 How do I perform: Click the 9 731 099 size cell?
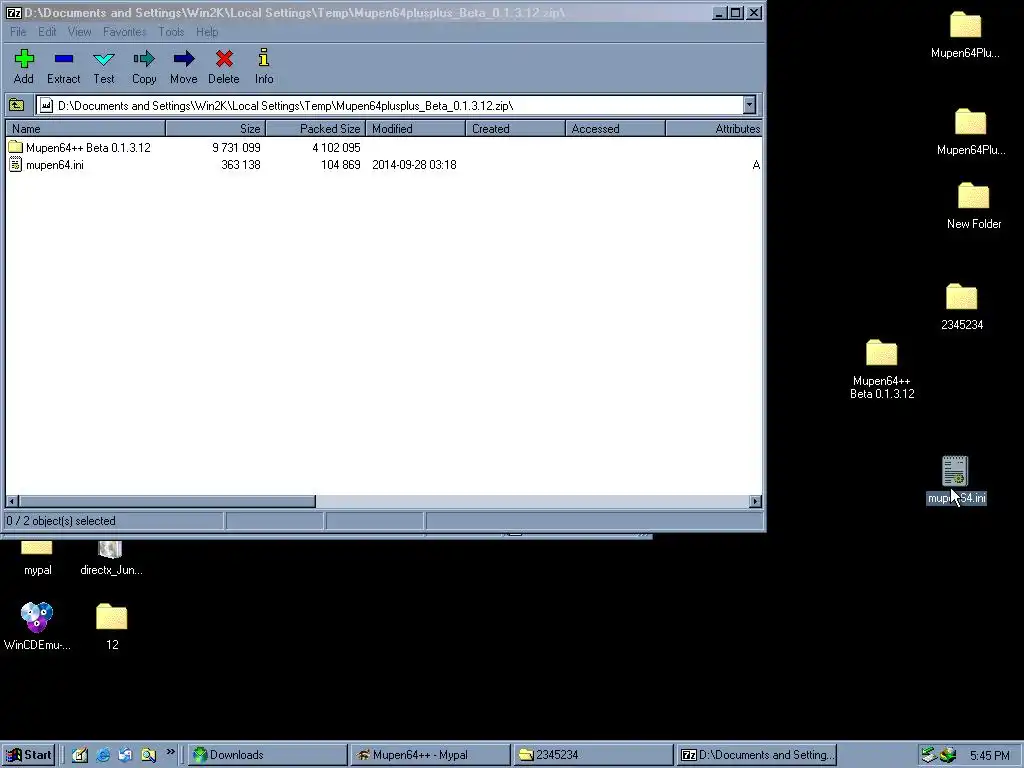click(x=236, y=148)
